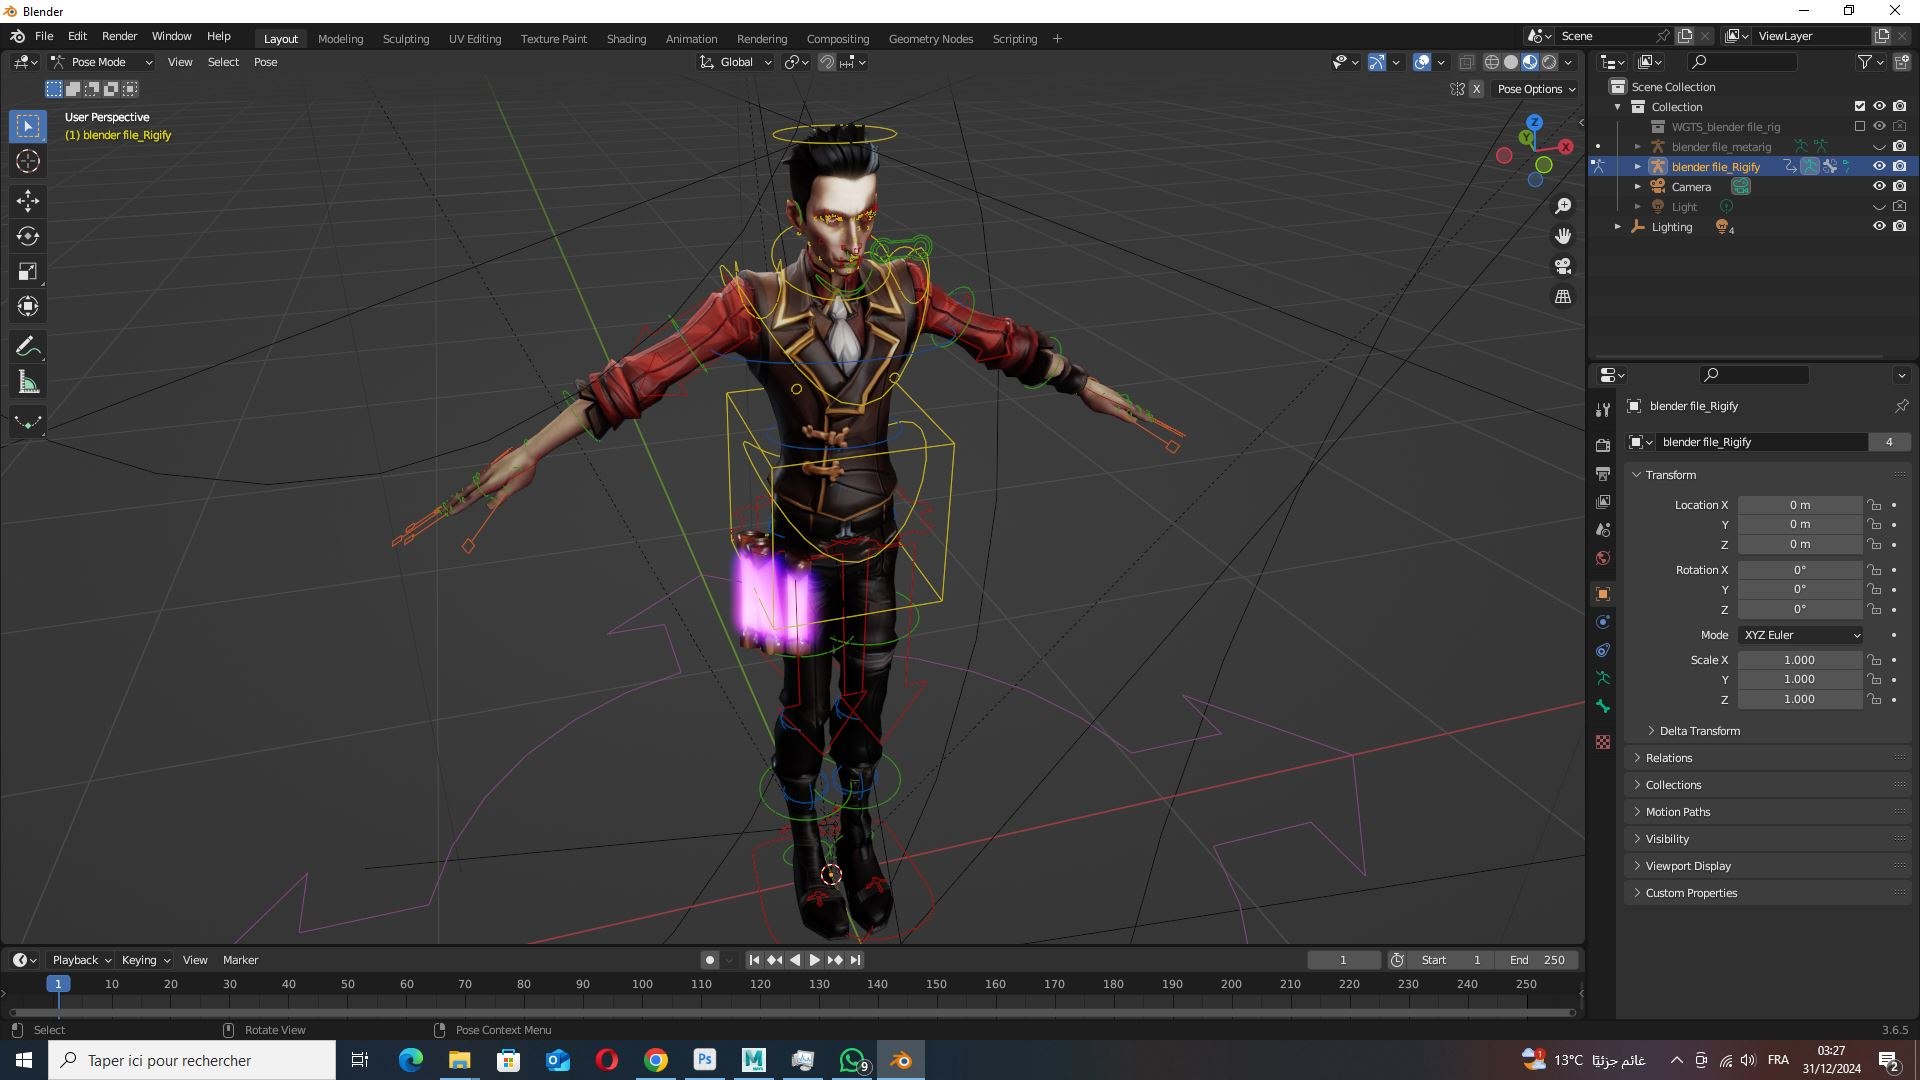1920x1080 pixels.
Task: Expand the Viewport Display panel
Action: [1687, 866]
